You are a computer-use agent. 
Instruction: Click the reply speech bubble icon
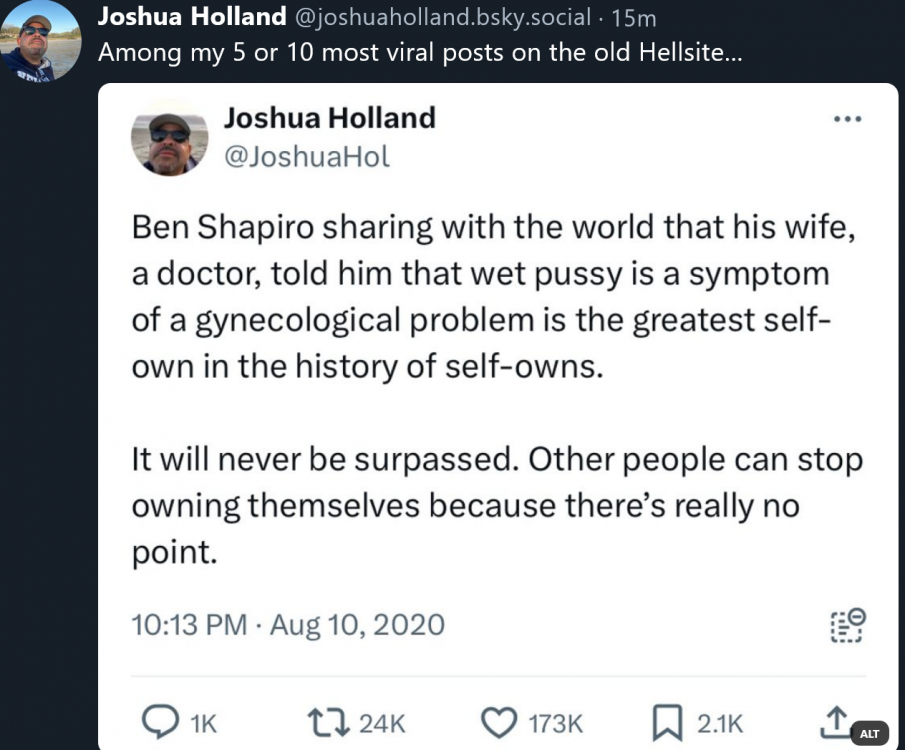160,722
